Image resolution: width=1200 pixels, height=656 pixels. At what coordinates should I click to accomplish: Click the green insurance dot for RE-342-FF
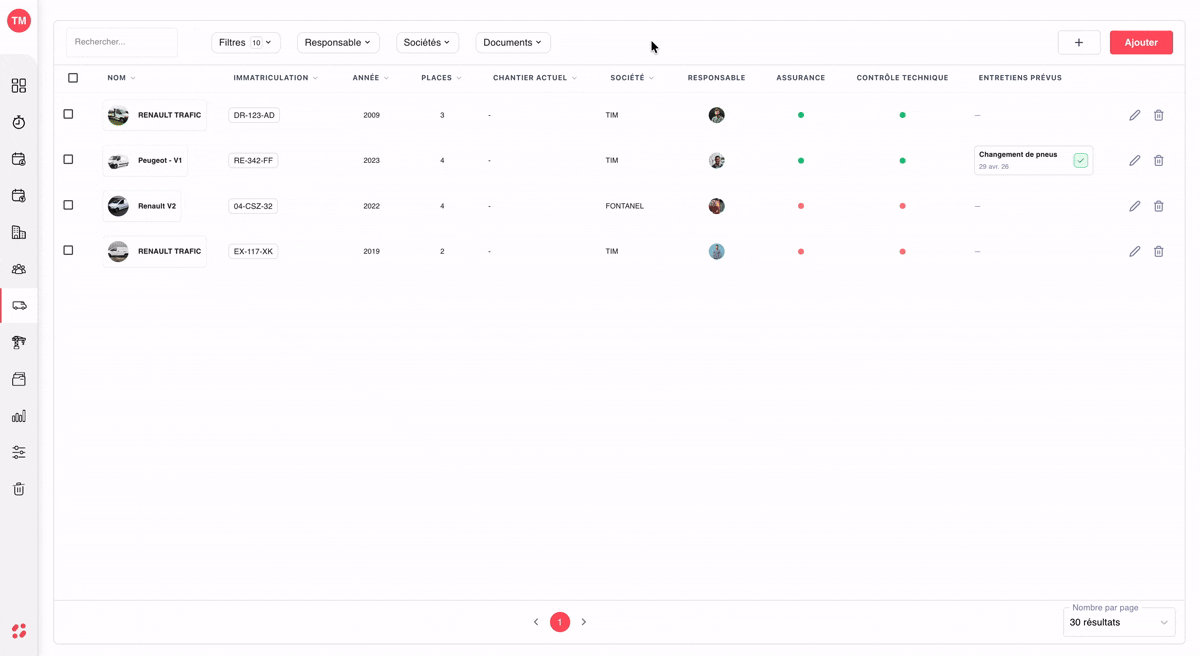(x=801, y=160)
